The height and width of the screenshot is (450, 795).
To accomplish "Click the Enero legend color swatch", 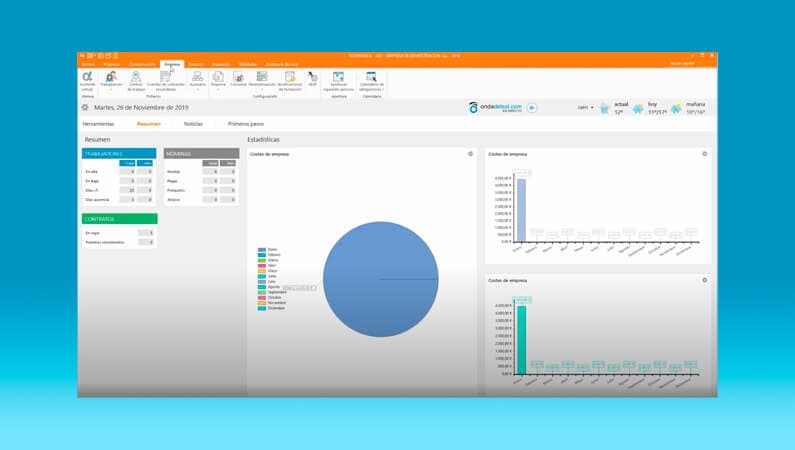I will pos(262,250).
